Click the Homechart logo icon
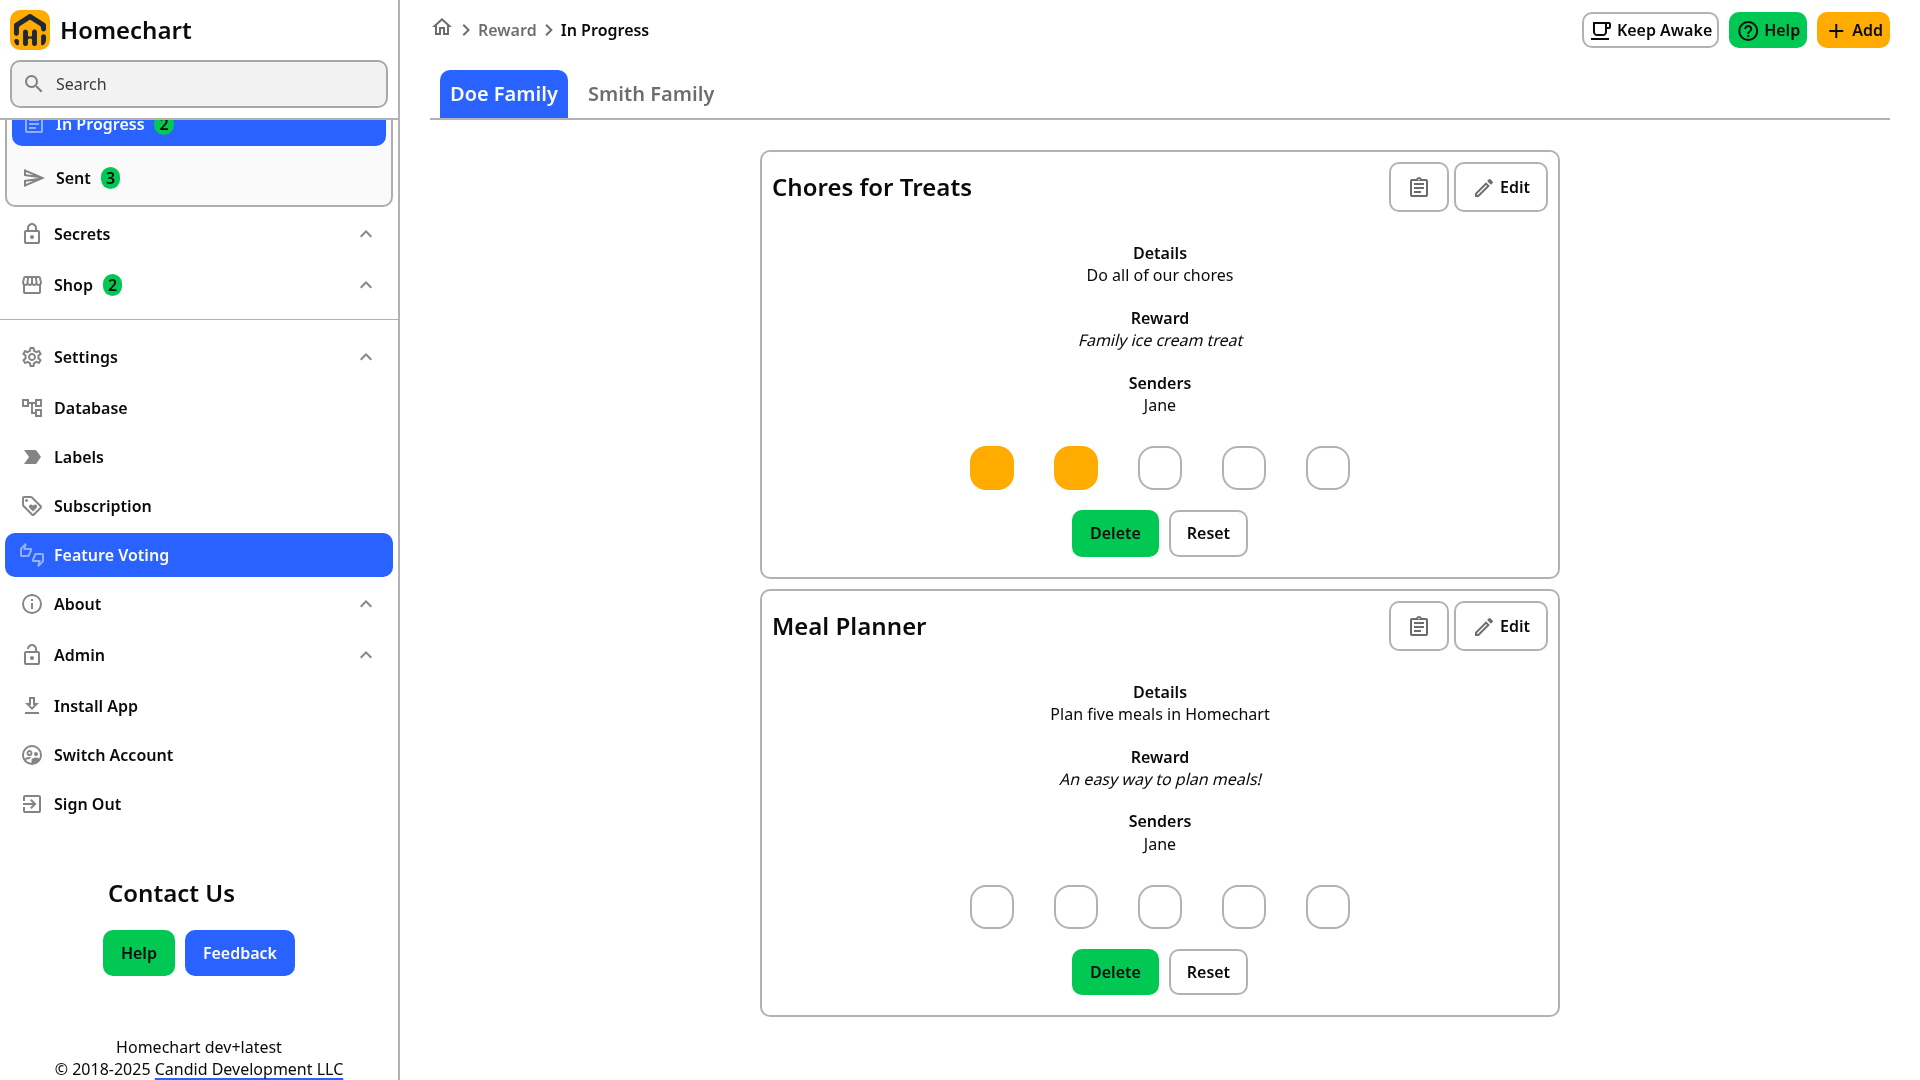1920x1080 pixels. tap(30, 30)
